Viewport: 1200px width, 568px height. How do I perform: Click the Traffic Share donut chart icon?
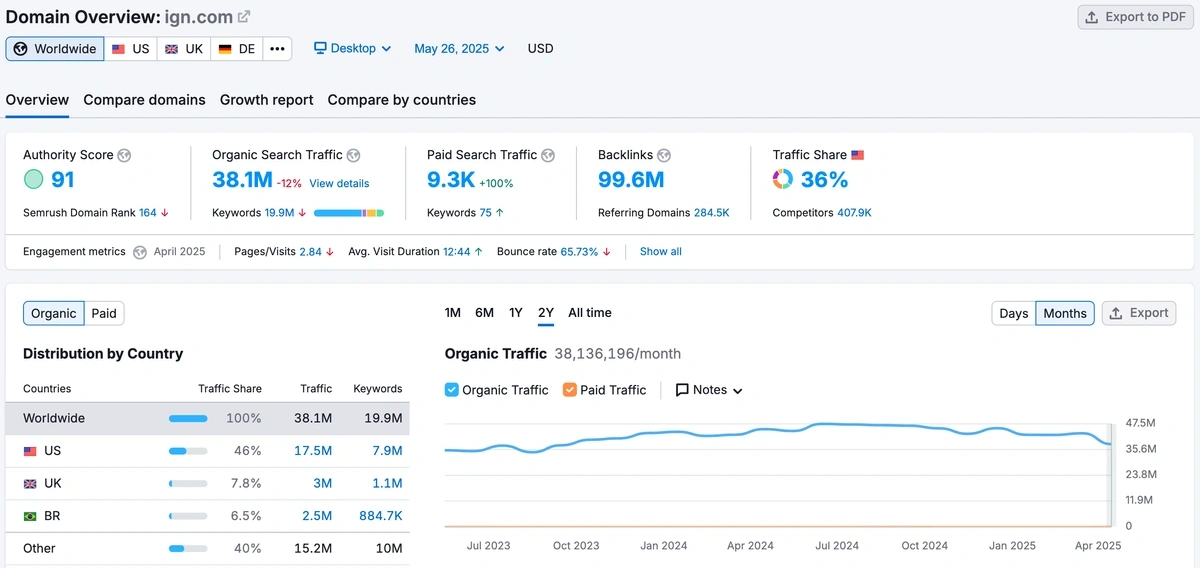click(783, 180)
